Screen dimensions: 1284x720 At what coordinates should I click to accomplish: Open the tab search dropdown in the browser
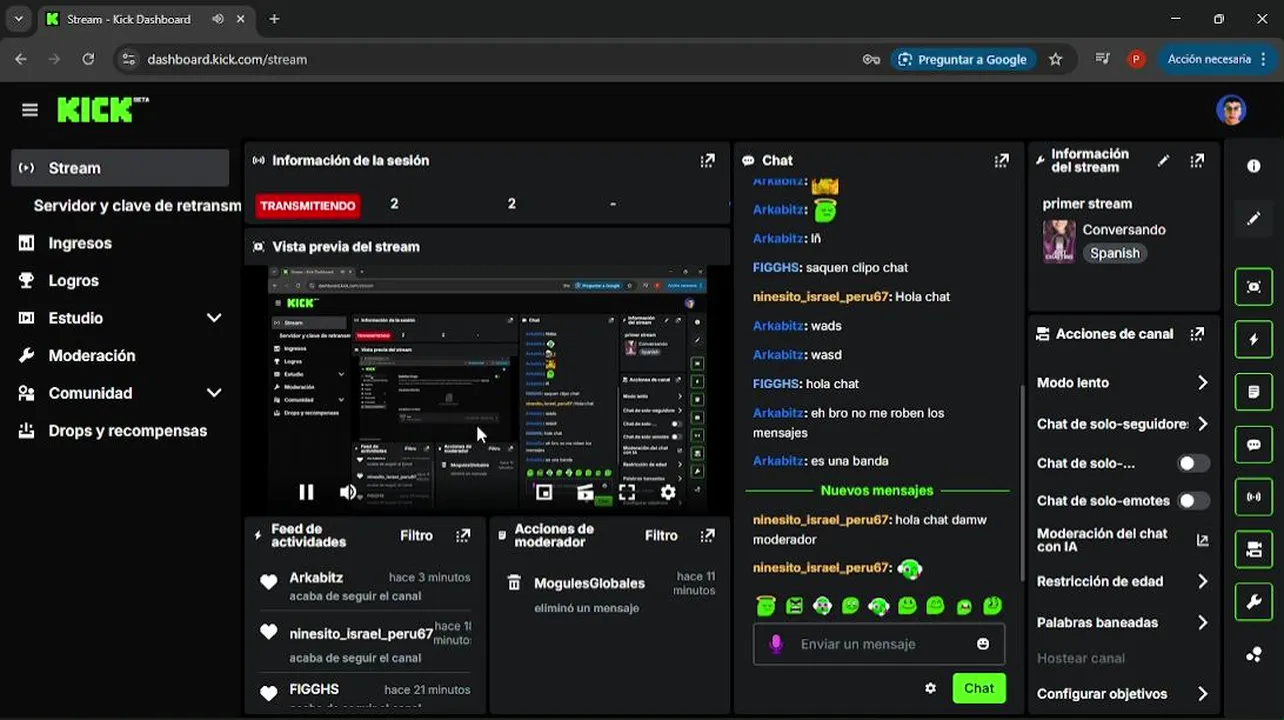[18, 19]
